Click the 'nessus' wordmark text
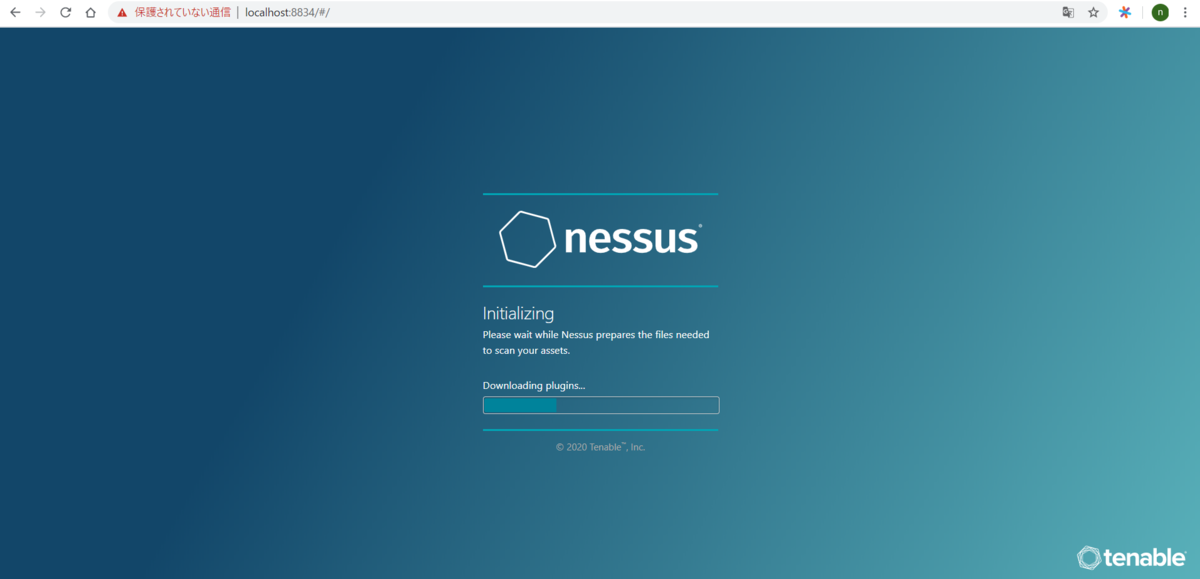Image resolution: width=1200 pixels, height=579 pixels. (x=632, y=240)
